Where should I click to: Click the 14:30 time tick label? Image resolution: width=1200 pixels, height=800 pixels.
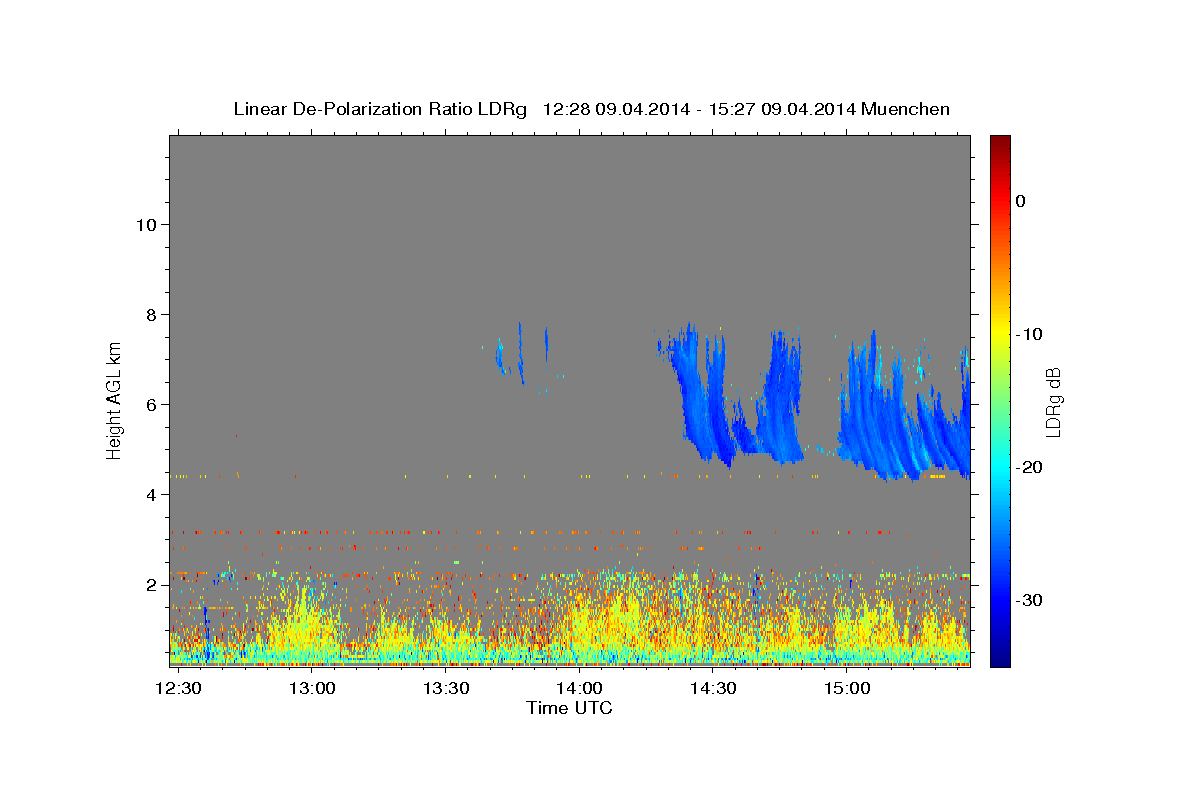[x=713, y=689]
